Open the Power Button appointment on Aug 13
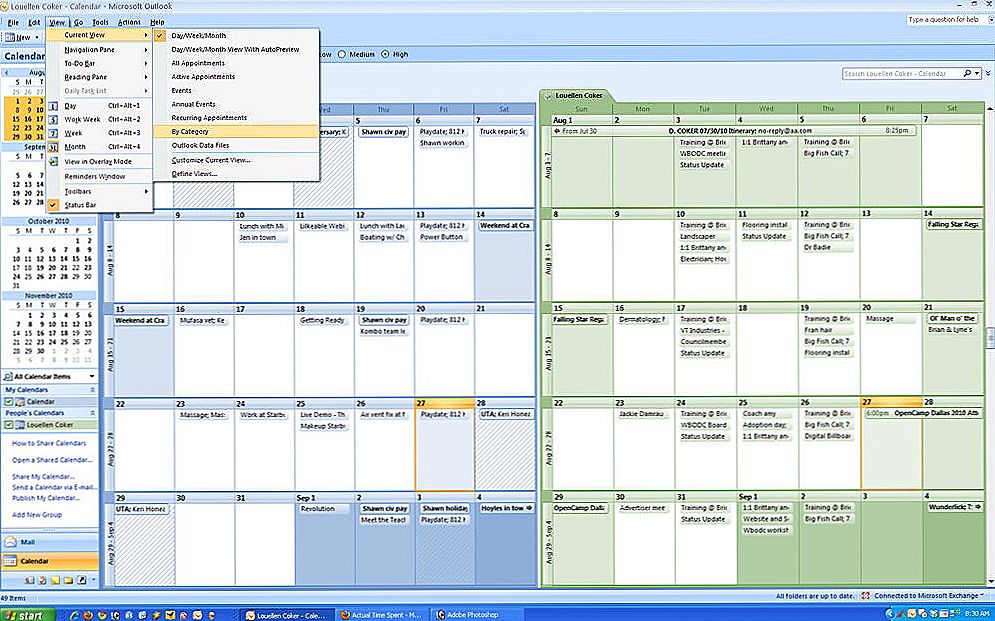The height and width of the screenshot is (621, 995). click(442, 237)
